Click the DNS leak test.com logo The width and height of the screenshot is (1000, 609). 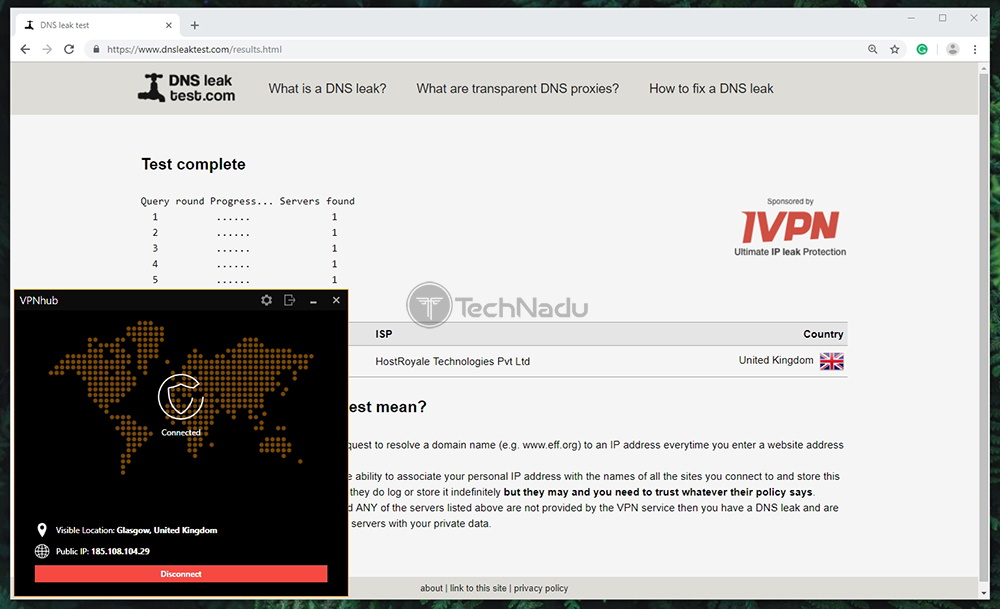point(186,87)
